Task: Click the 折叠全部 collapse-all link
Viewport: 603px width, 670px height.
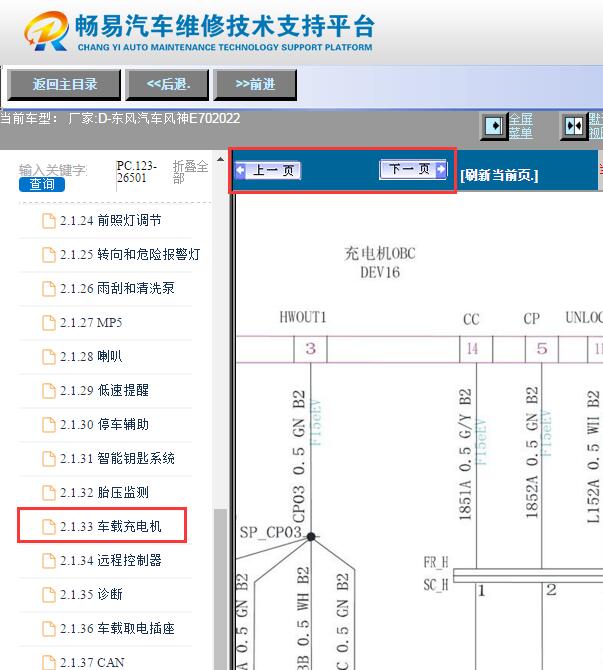Action: (191, 172)
